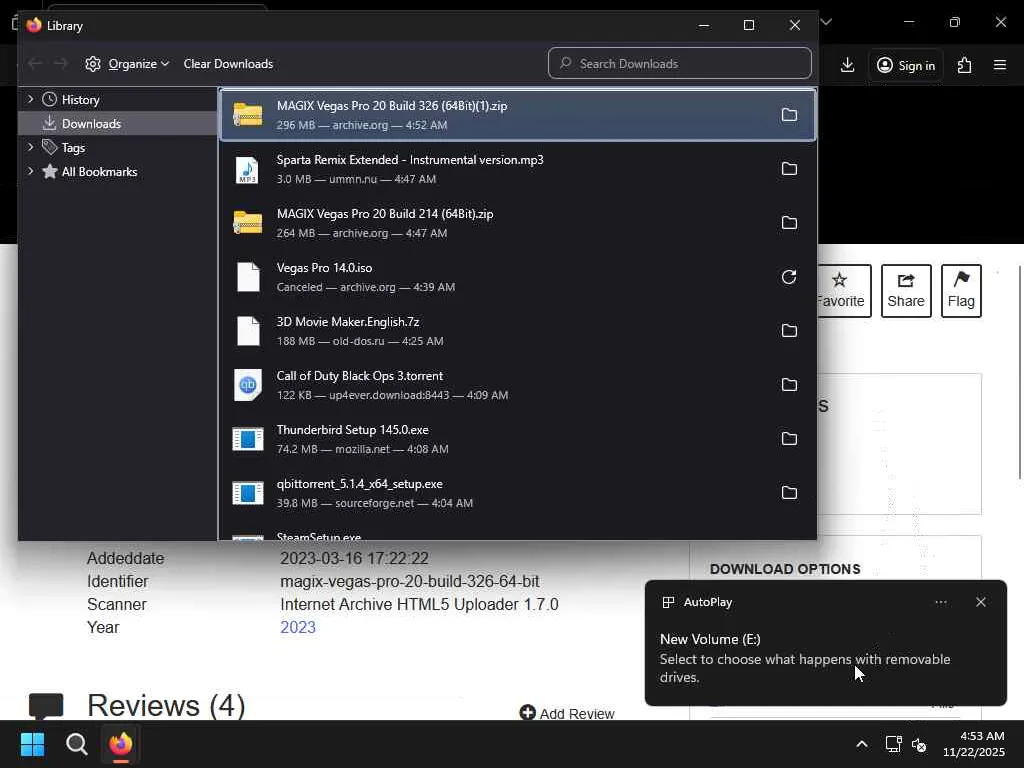
Task: Click the zip file icon of MAGIX Build 326
Action: 248,115
